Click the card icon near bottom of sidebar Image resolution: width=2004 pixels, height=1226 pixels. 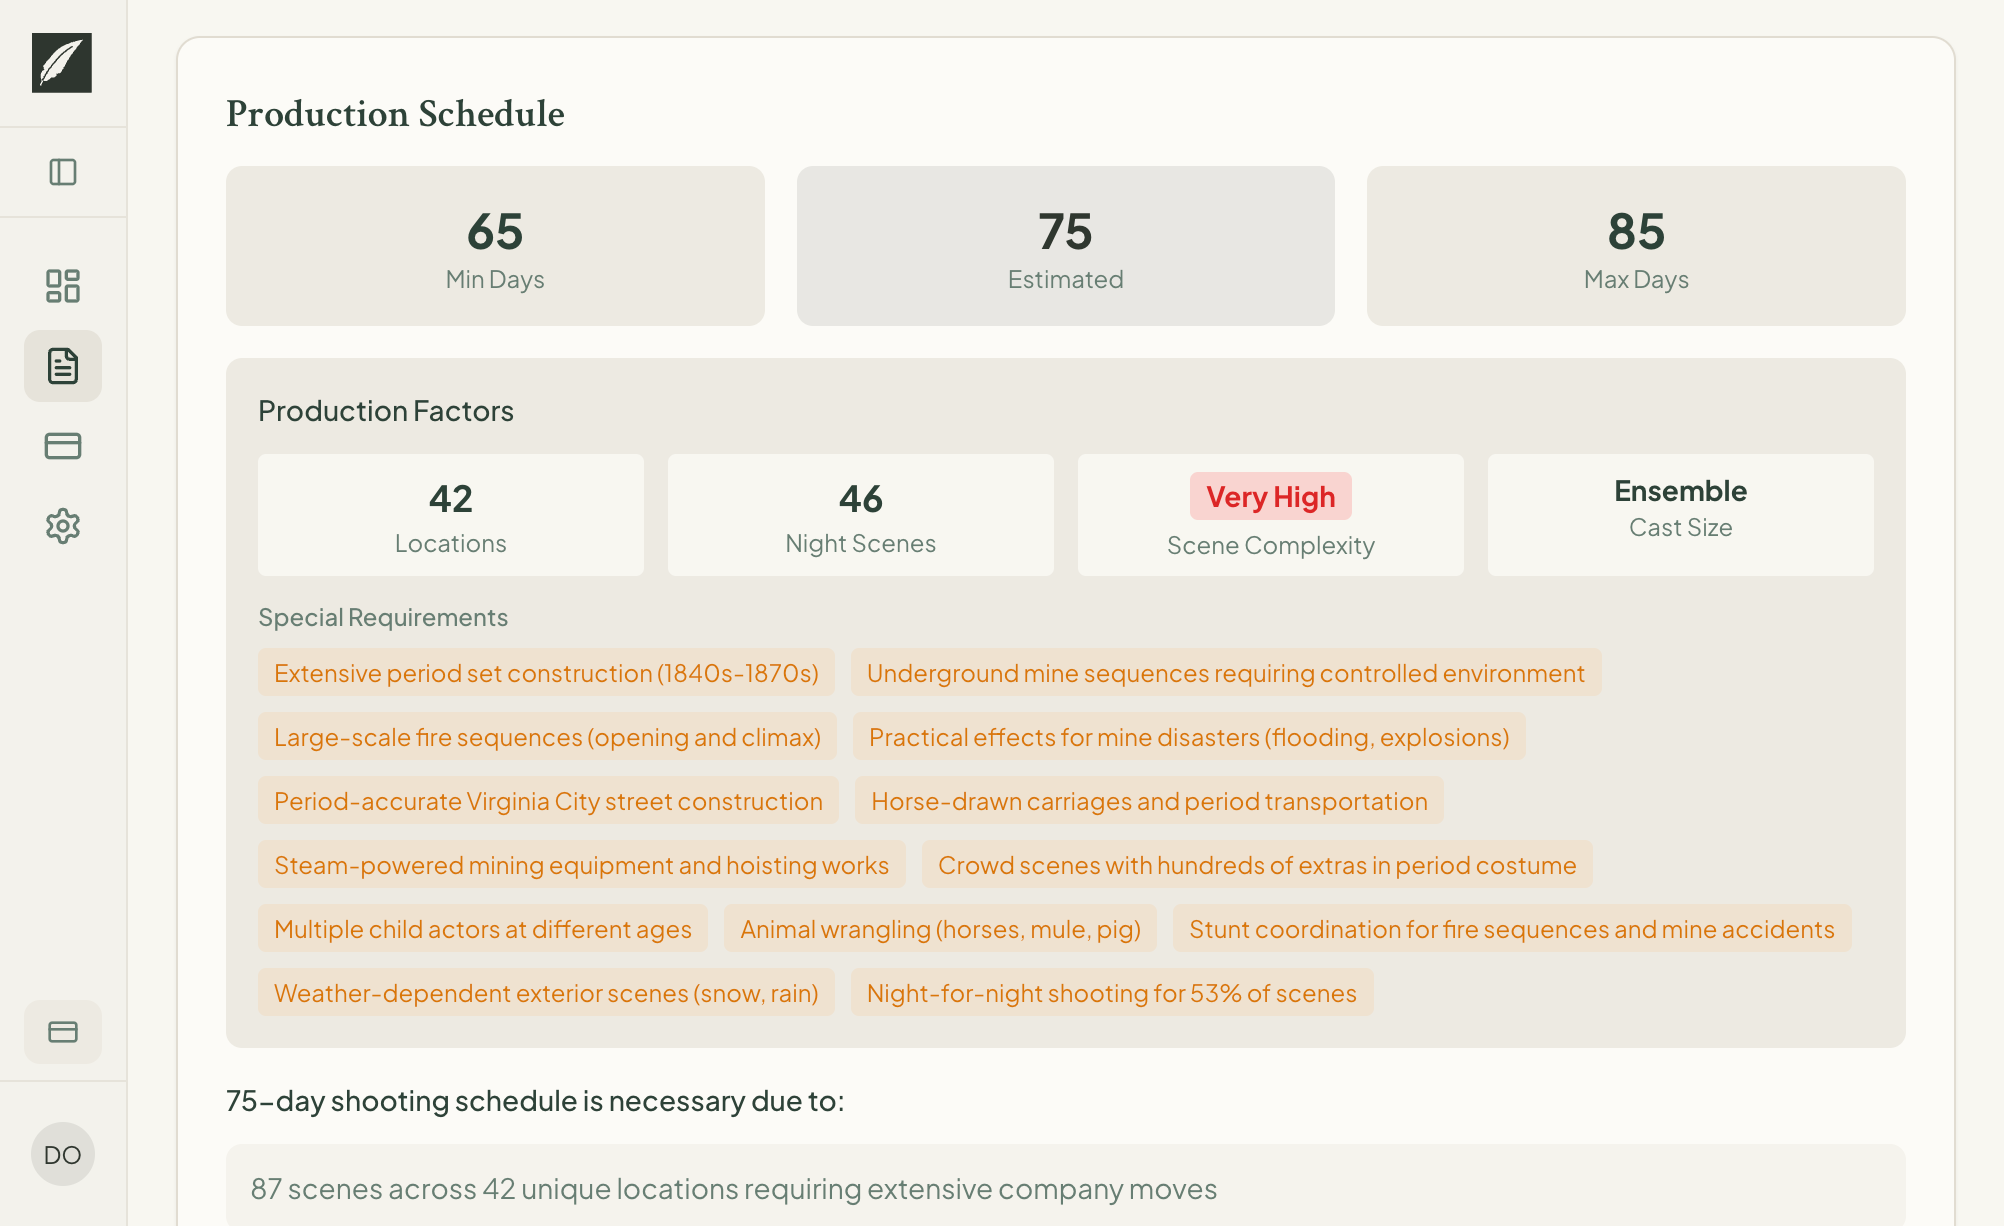coord(62,1032)
